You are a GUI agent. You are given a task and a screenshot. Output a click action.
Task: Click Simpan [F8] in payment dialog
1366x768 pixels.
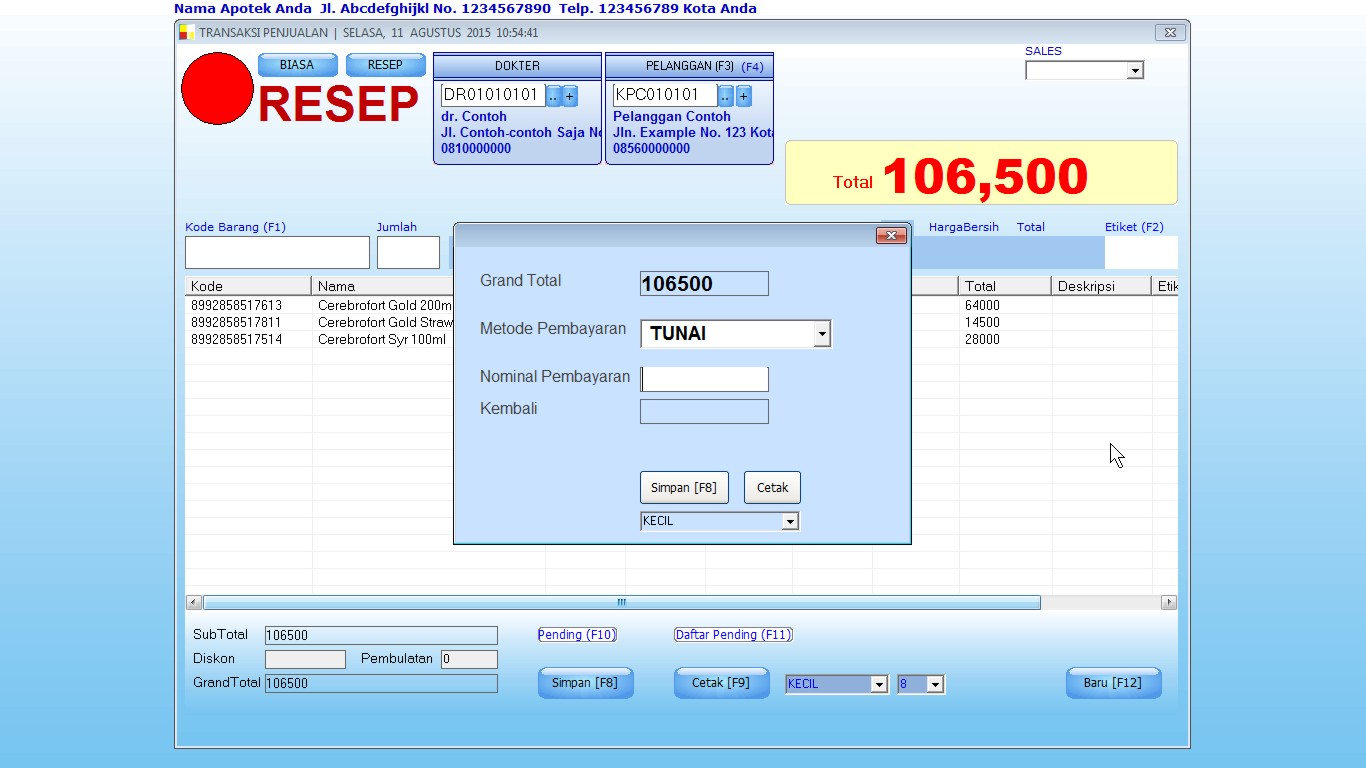(684, 488)
